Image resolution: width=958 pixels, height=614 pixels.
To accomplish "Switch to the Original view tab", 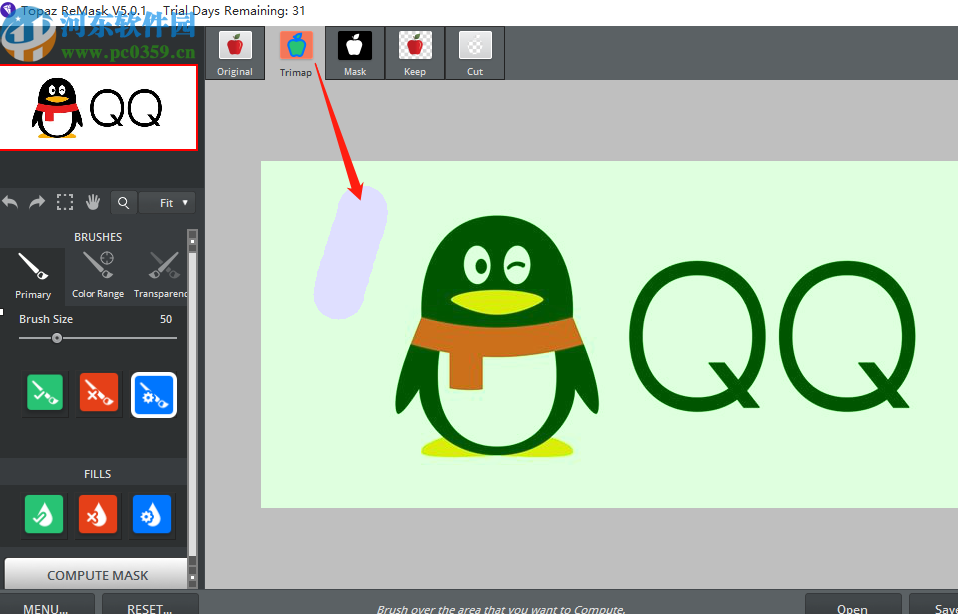I will point(235,53).
